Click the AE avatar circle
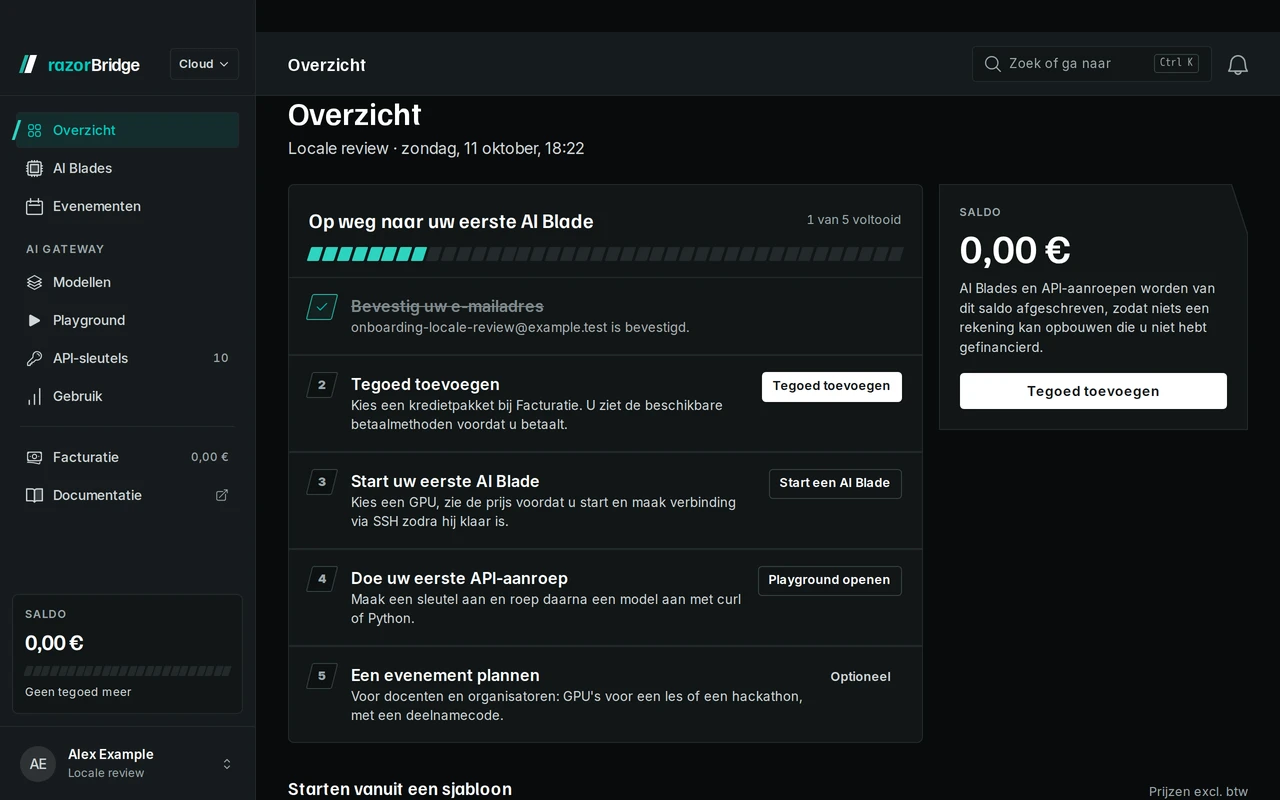Viewport: 1280px width, 800px height. coord(38,764)
